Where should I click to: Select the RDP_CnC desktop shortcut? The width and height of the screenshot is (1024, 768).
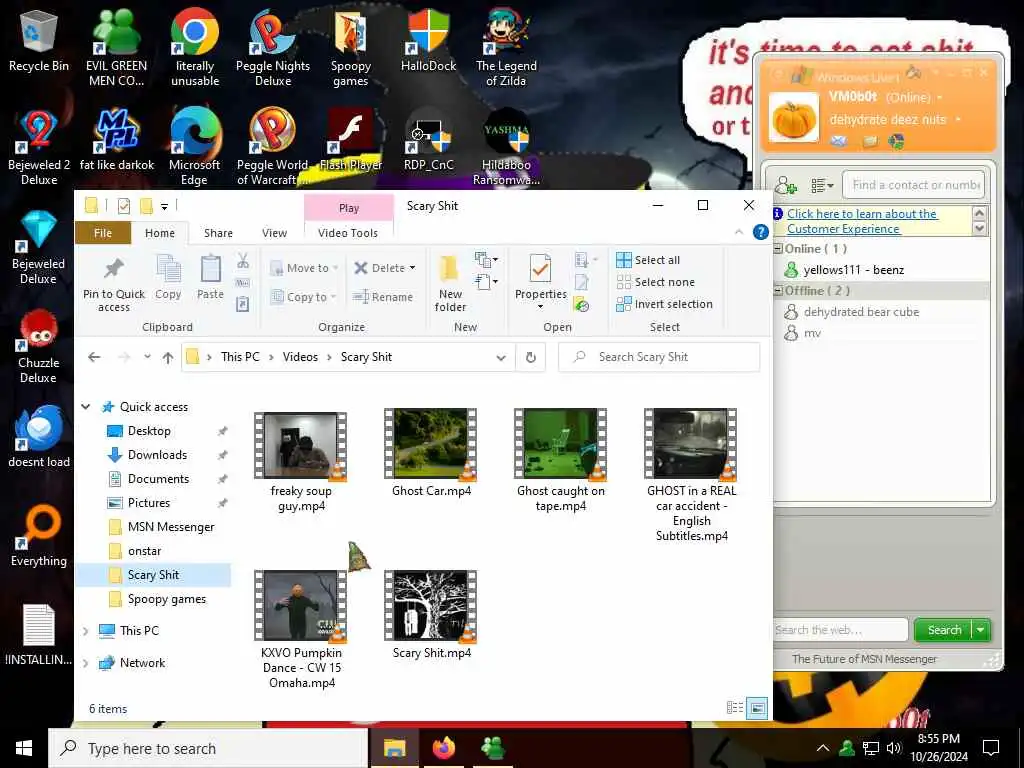428,140
